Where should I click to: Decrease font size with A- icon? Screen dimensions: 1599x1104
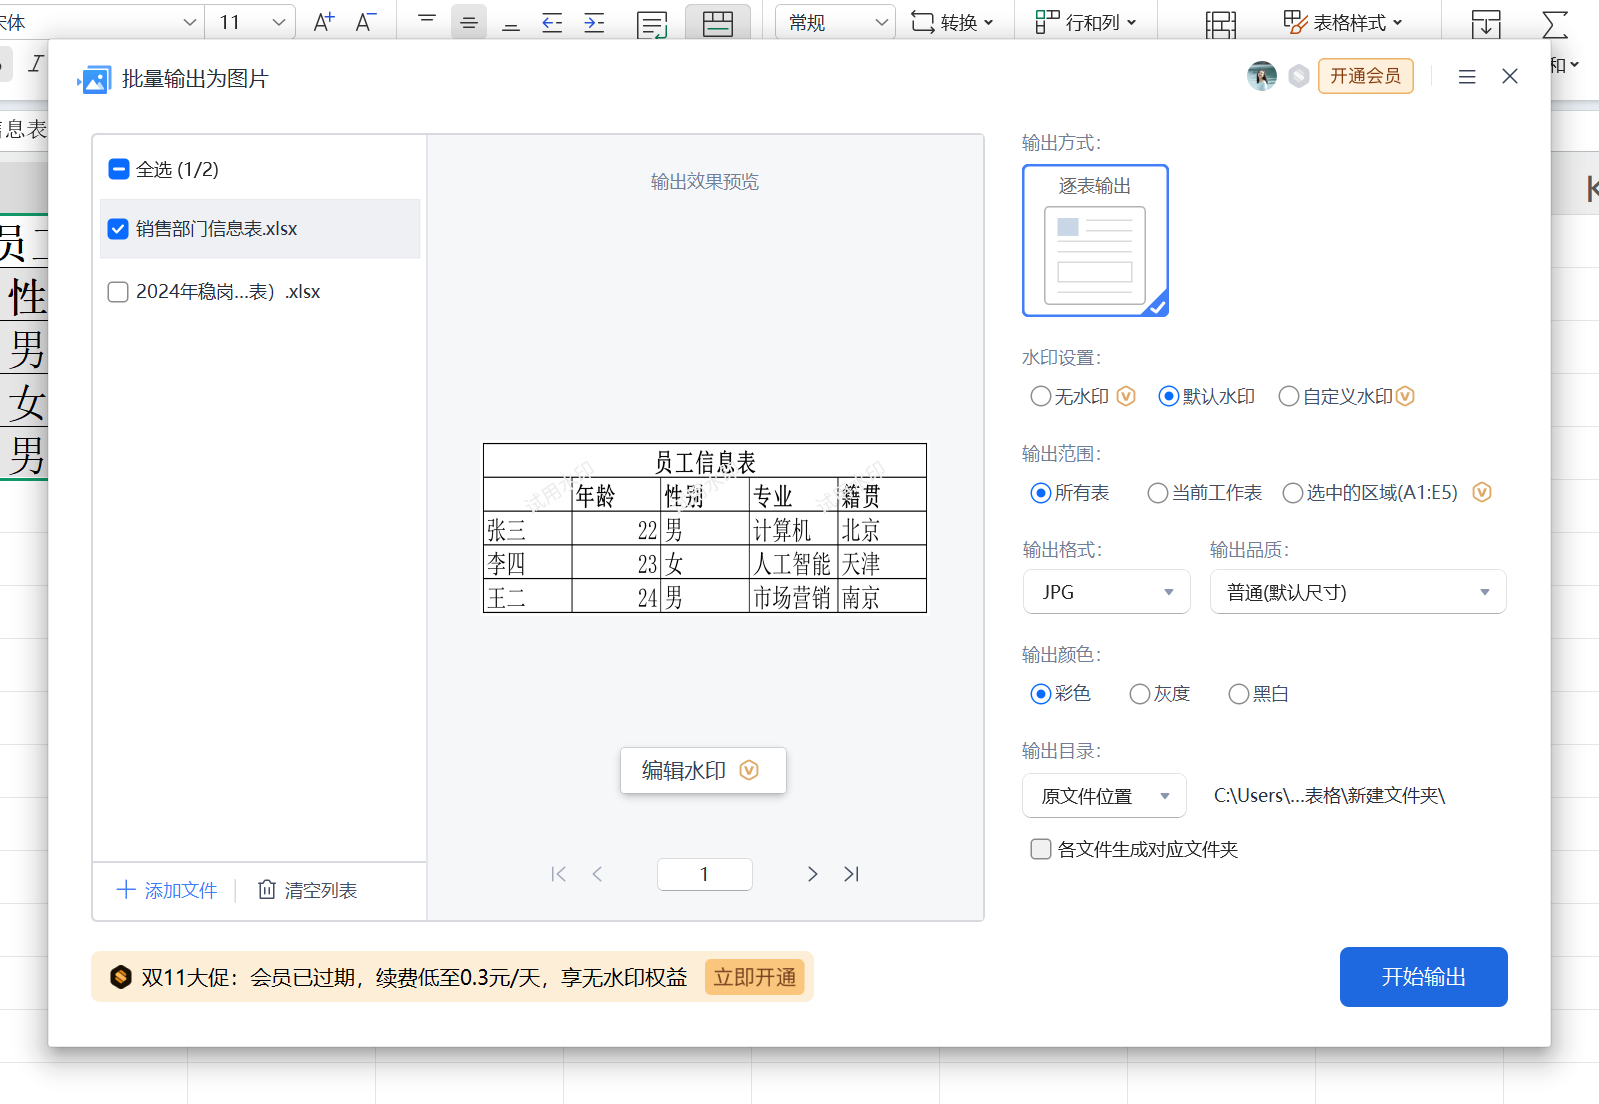(x=366, y=22)
